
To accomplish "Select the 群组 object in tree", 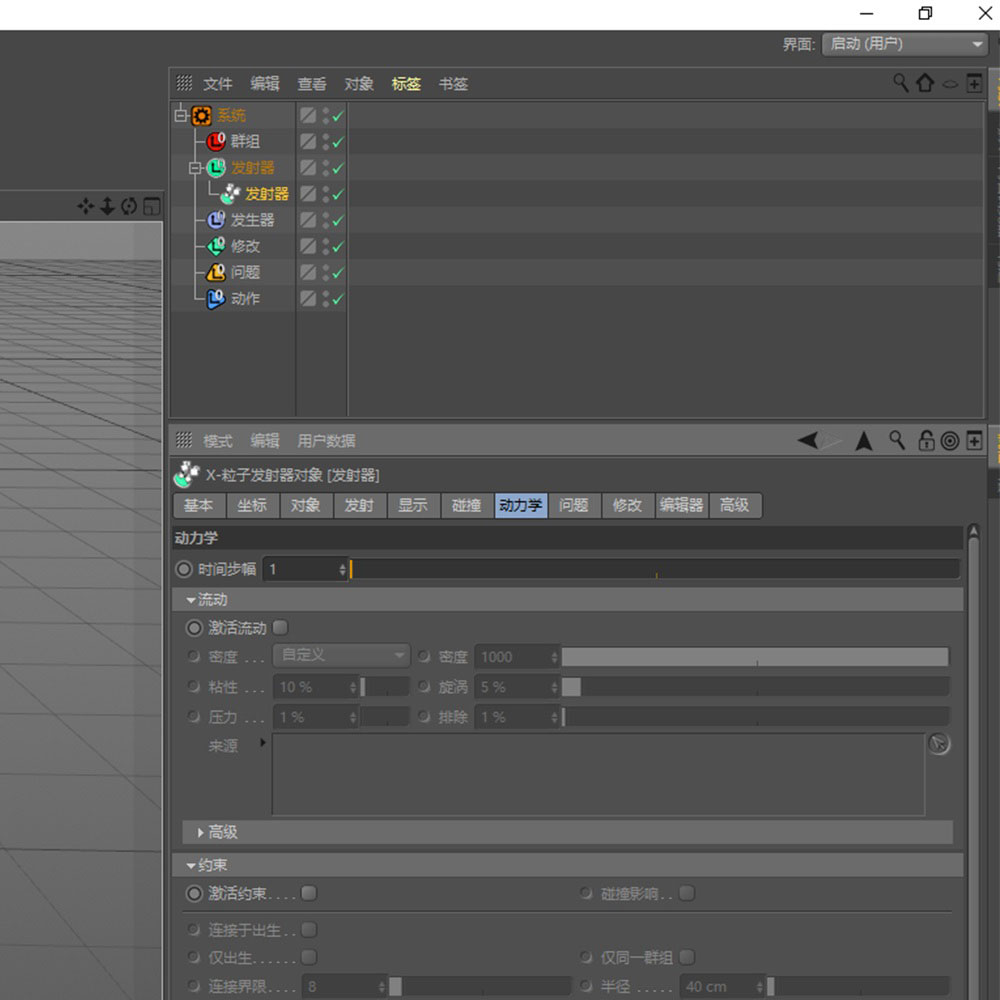I will tap(245, 142).
